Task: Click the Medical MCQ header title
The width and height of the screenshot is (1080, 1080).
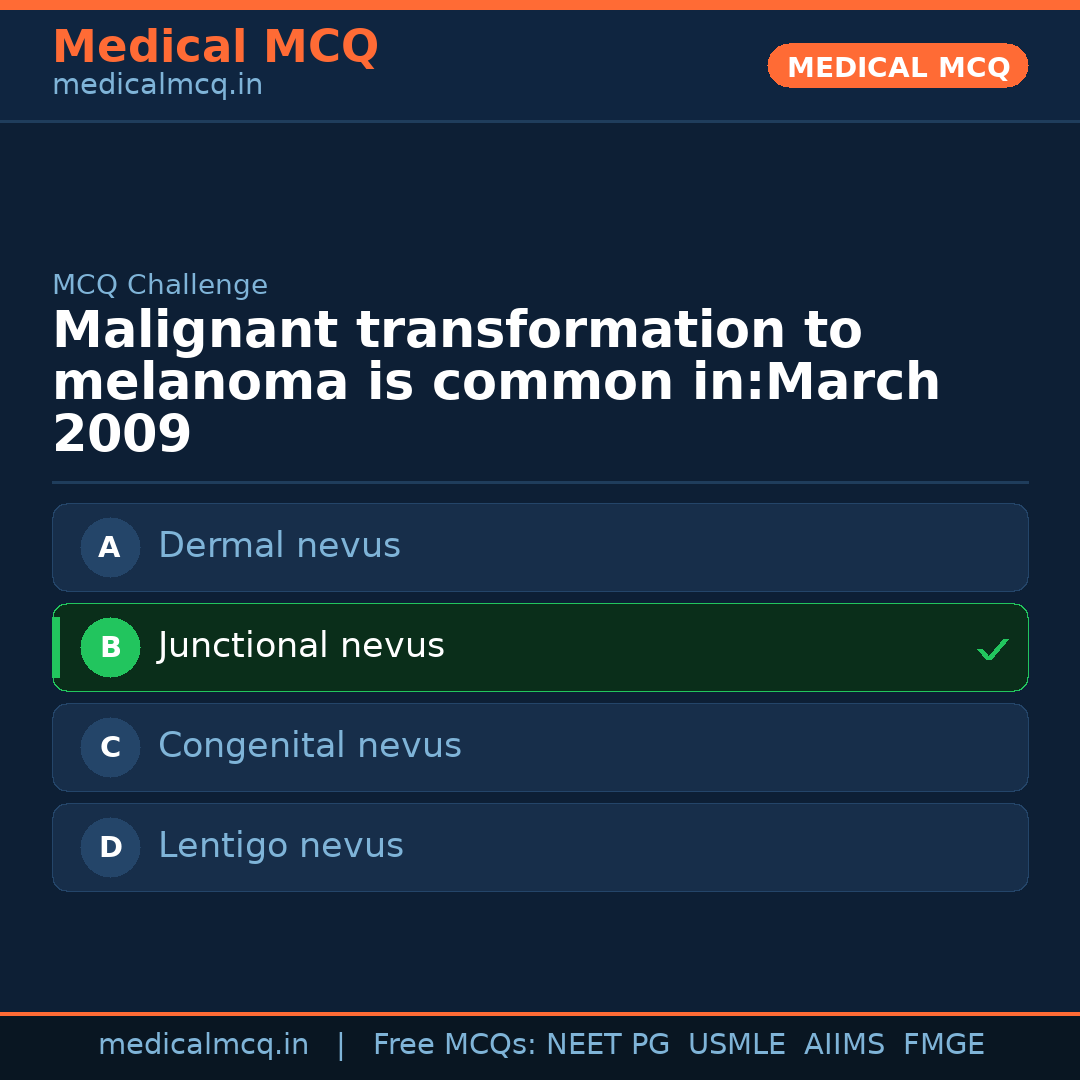Action: coord(215,47)
